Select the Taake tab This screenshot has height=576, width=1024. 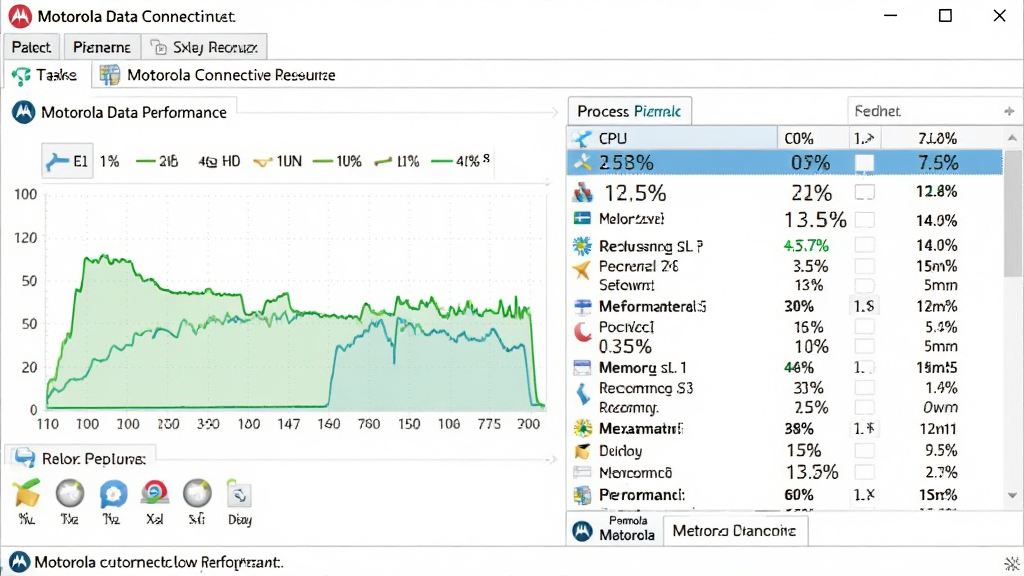[45, 75]
